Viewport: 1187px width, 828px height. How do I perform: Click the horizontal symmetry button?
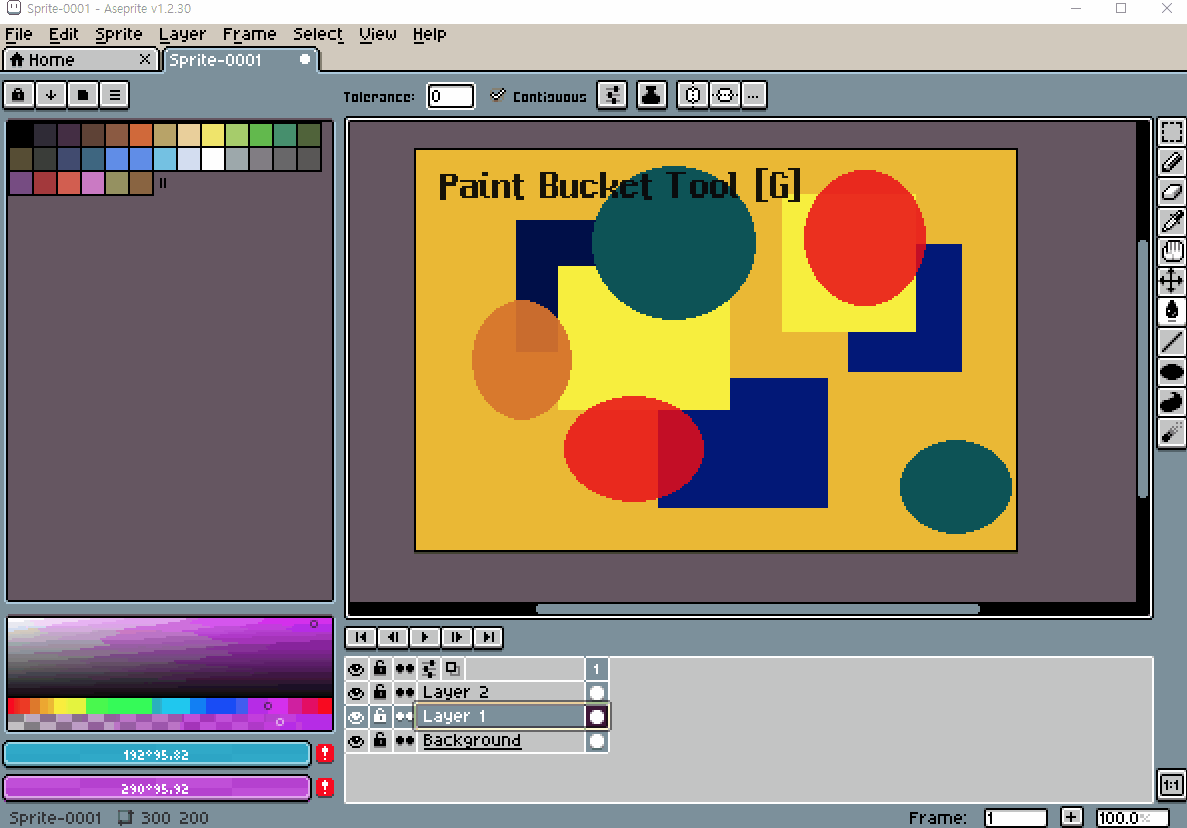(693, 95)
